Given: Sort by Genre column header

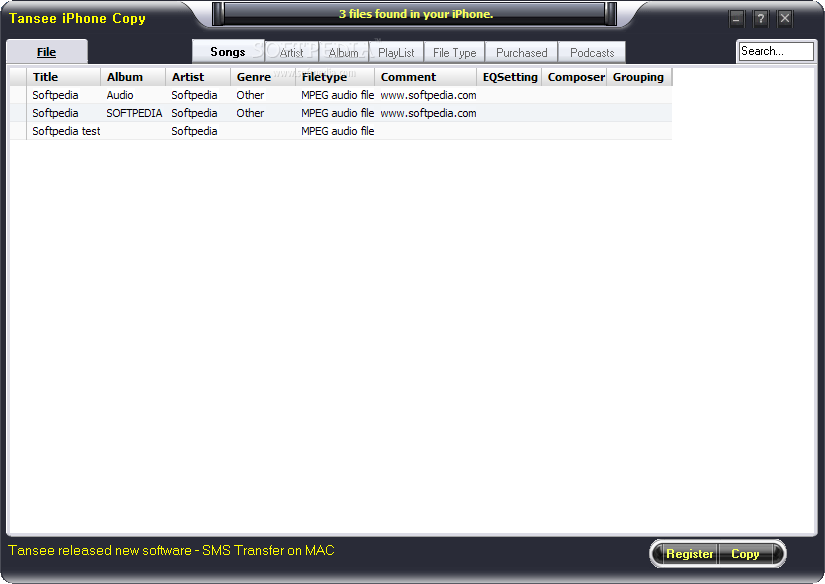Looking at the screenshot, I should (x=263, y=77).
